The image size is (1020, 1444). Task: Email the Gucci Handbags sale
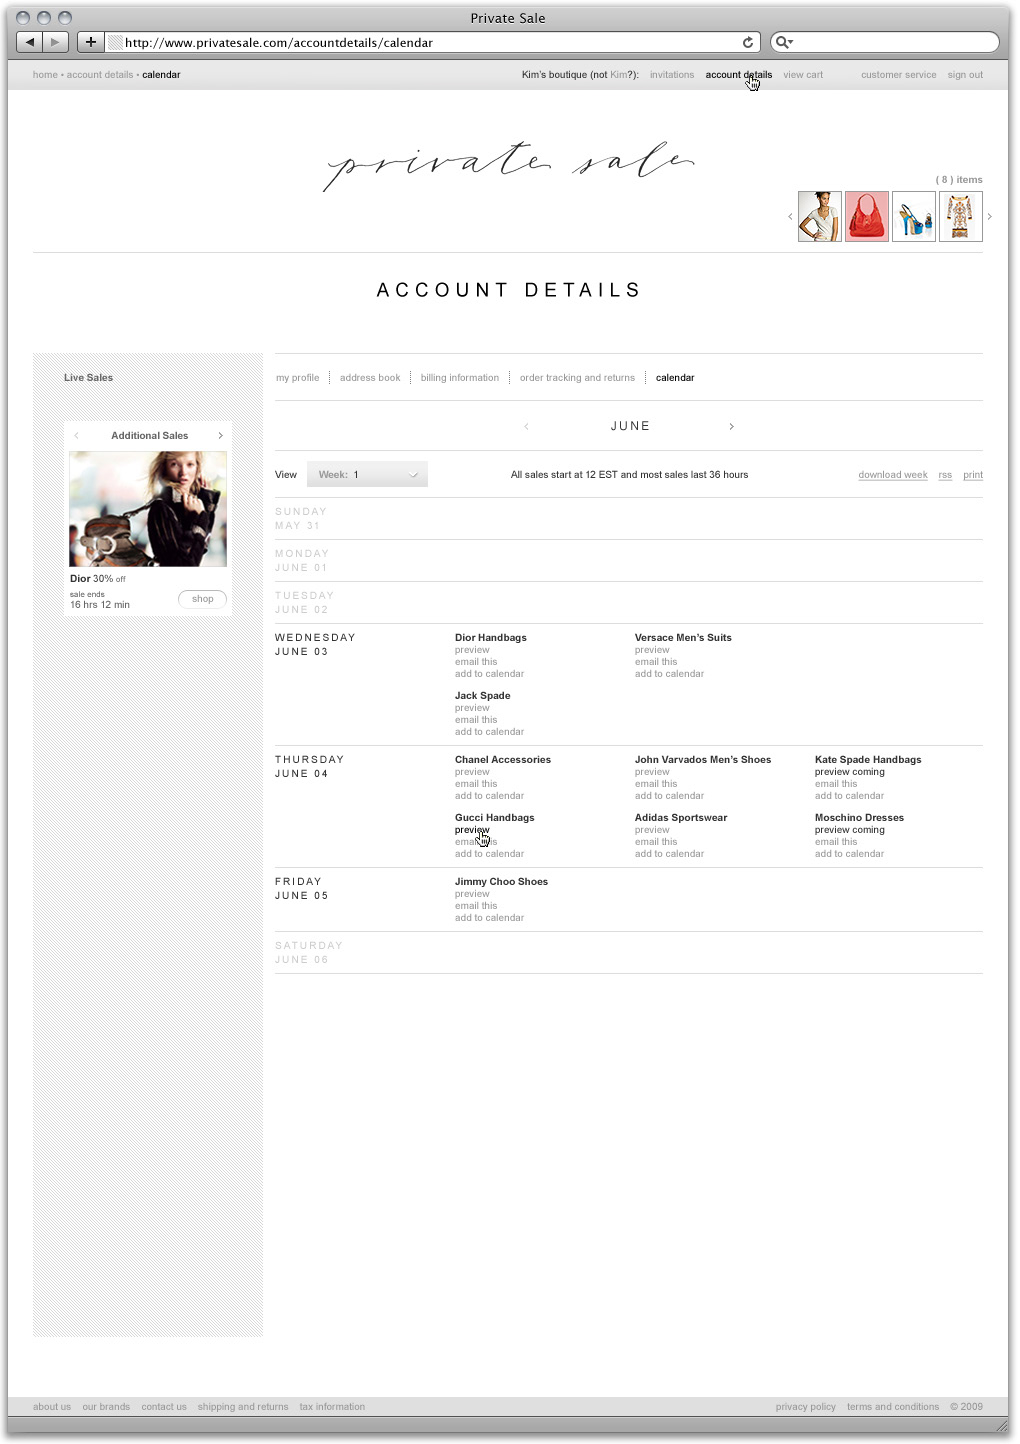click(476, 842)
